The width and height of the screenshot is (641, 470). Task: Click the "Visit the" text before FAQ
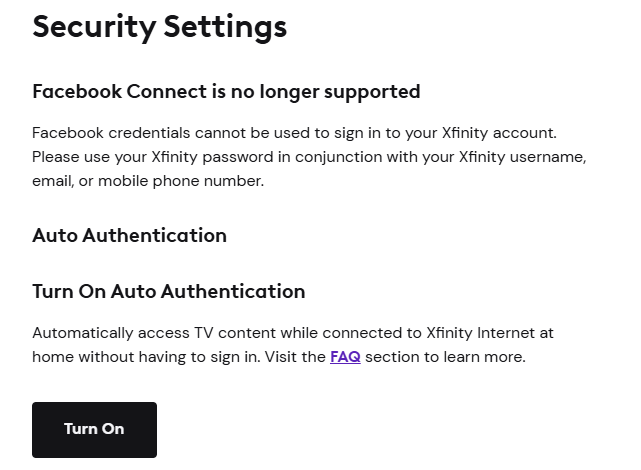(295, 357)
